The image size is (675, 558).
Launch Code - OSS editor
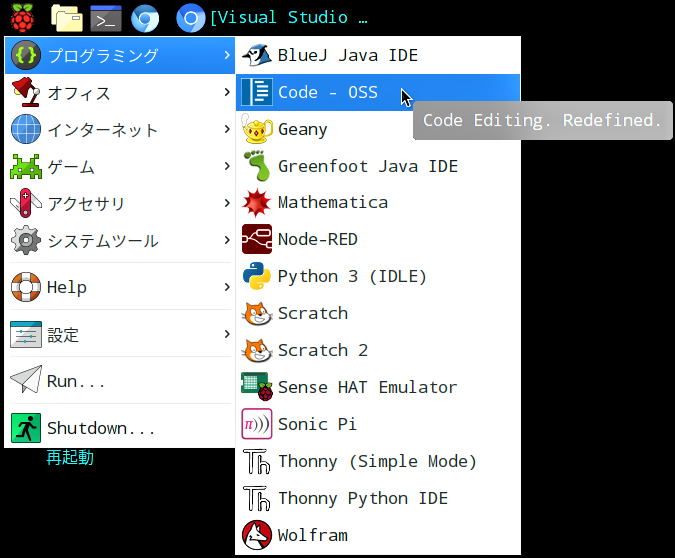point(378,92)
